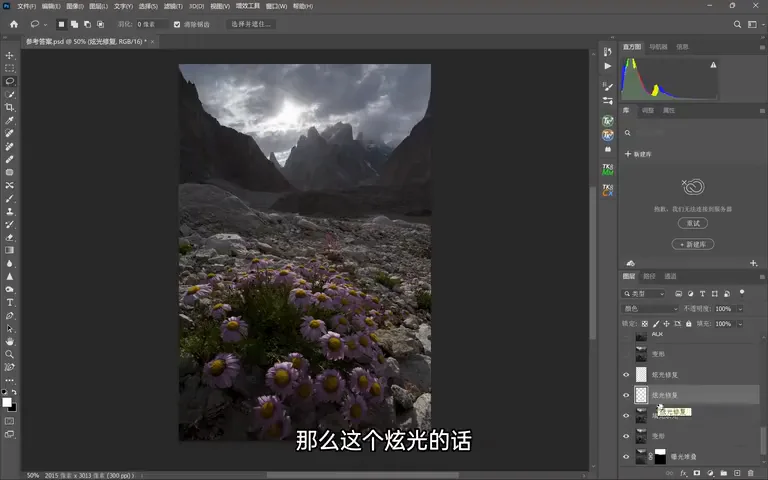
Task: Open the layer fx styles menu
Action: pyautogui.click(x=683, y=473)
